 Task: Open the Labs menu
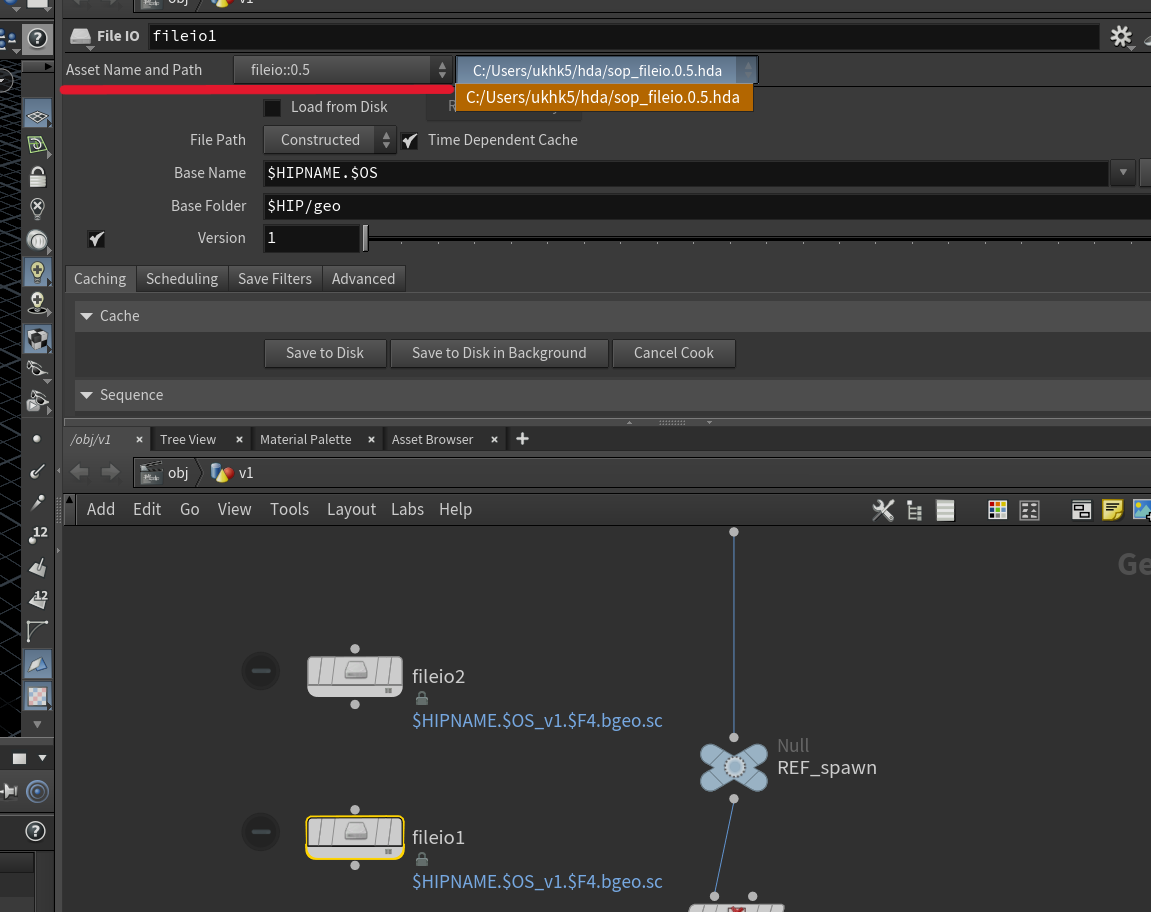tap(407, 510)
